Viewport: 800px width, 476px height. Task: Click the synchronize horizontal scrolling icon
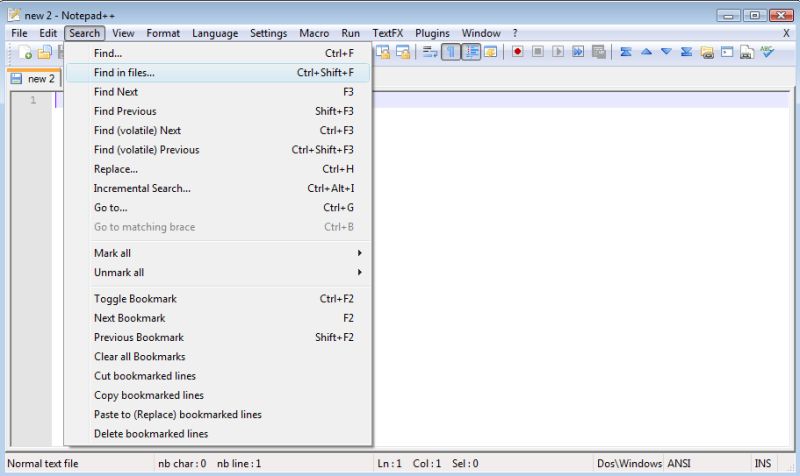point(403,52)
